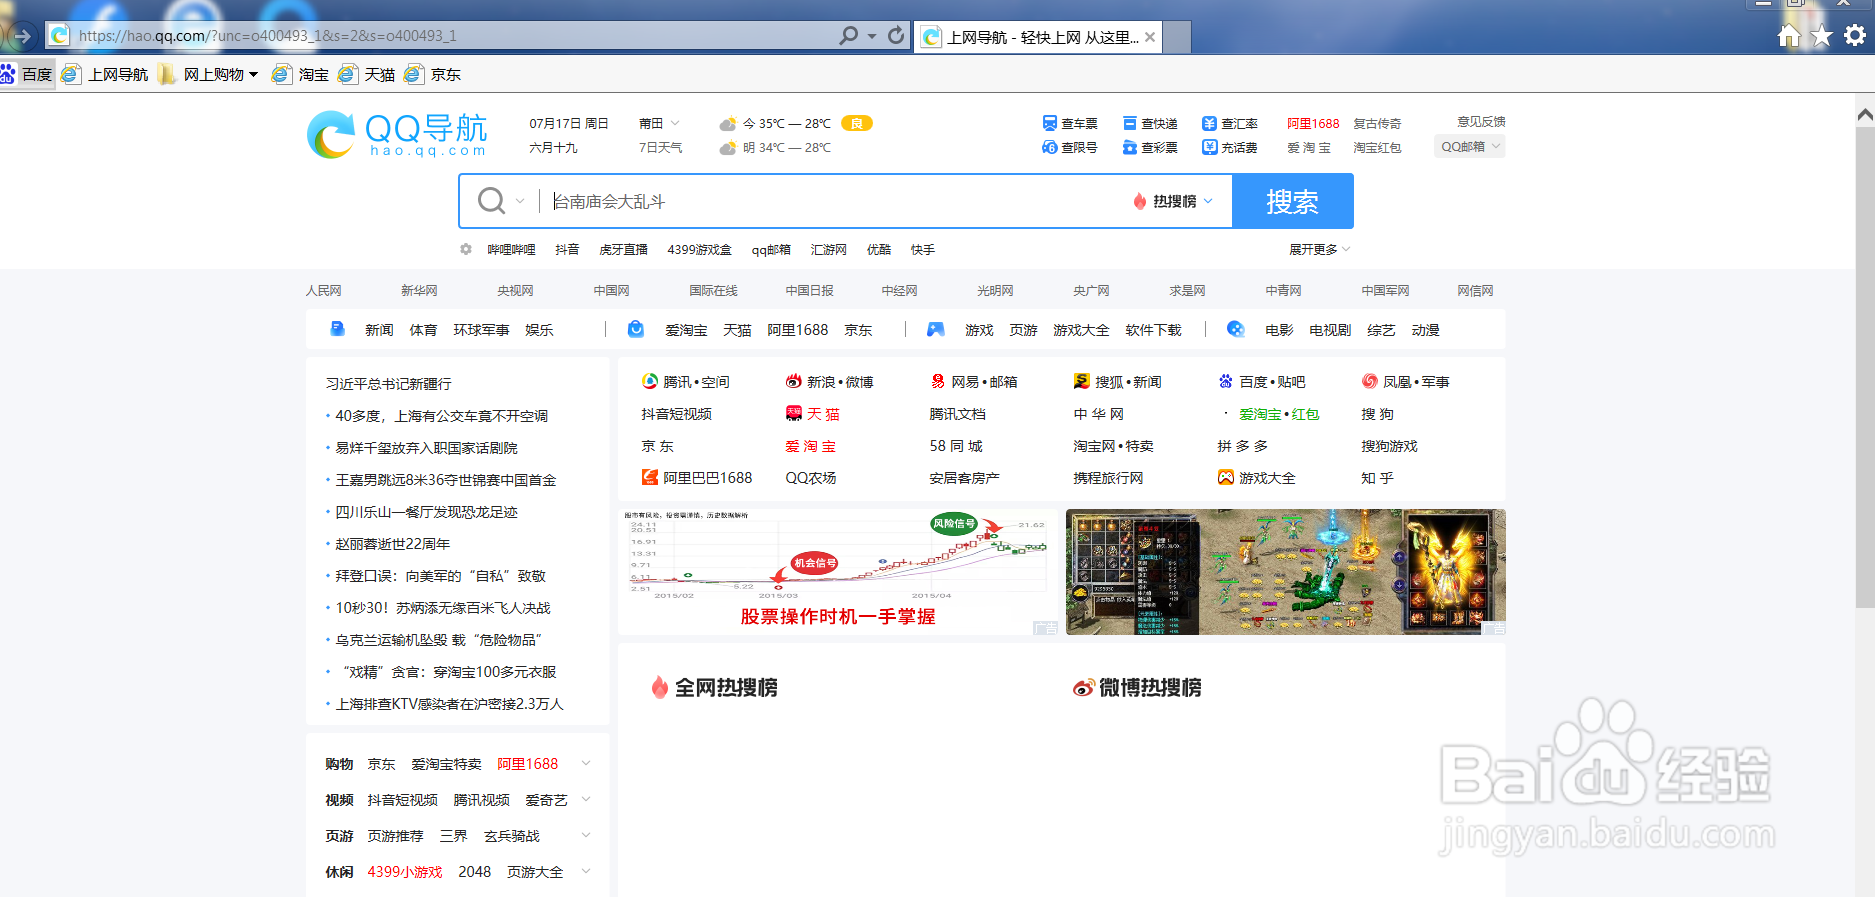1875x897 pixels.
Task: Click the address bar search magnifier icon
Action: pyautogui.click(x=849, y=36)
